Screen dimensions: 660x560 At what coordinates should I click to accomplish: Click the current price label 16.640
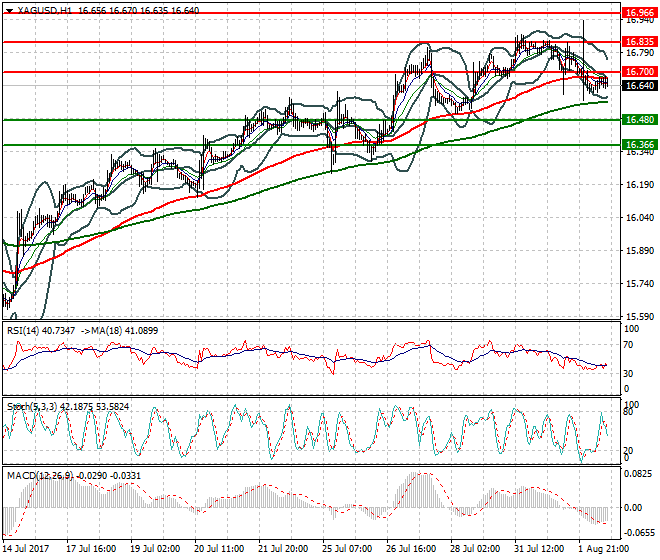[x=640, y=86]
